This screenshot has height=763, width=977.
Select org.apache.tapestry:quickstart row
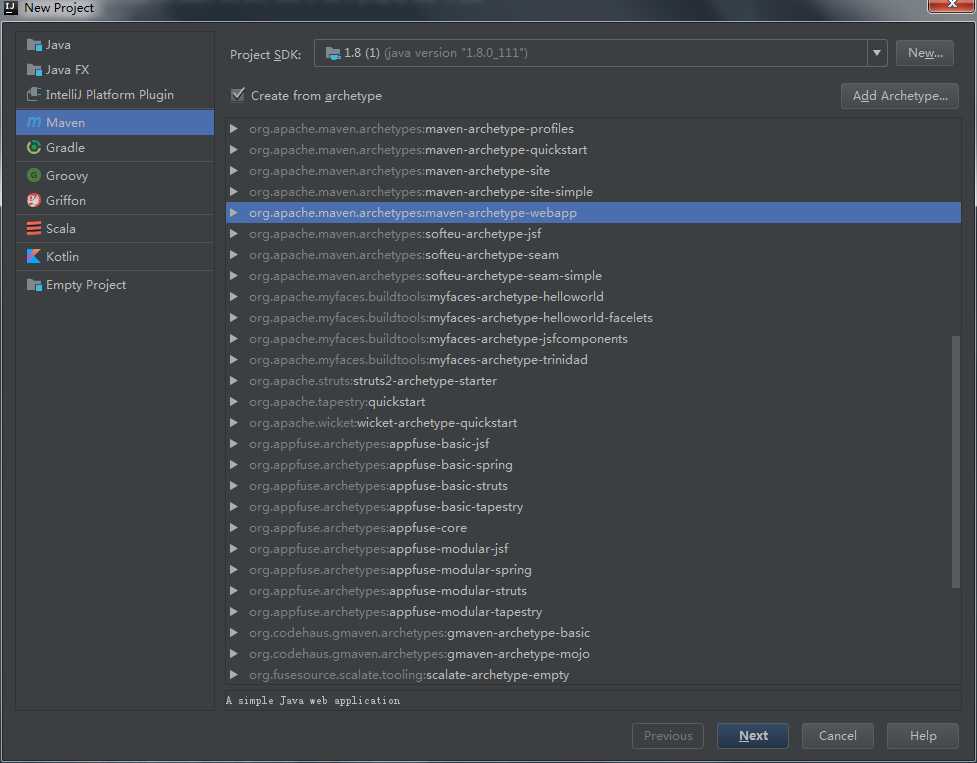point(593,402)
